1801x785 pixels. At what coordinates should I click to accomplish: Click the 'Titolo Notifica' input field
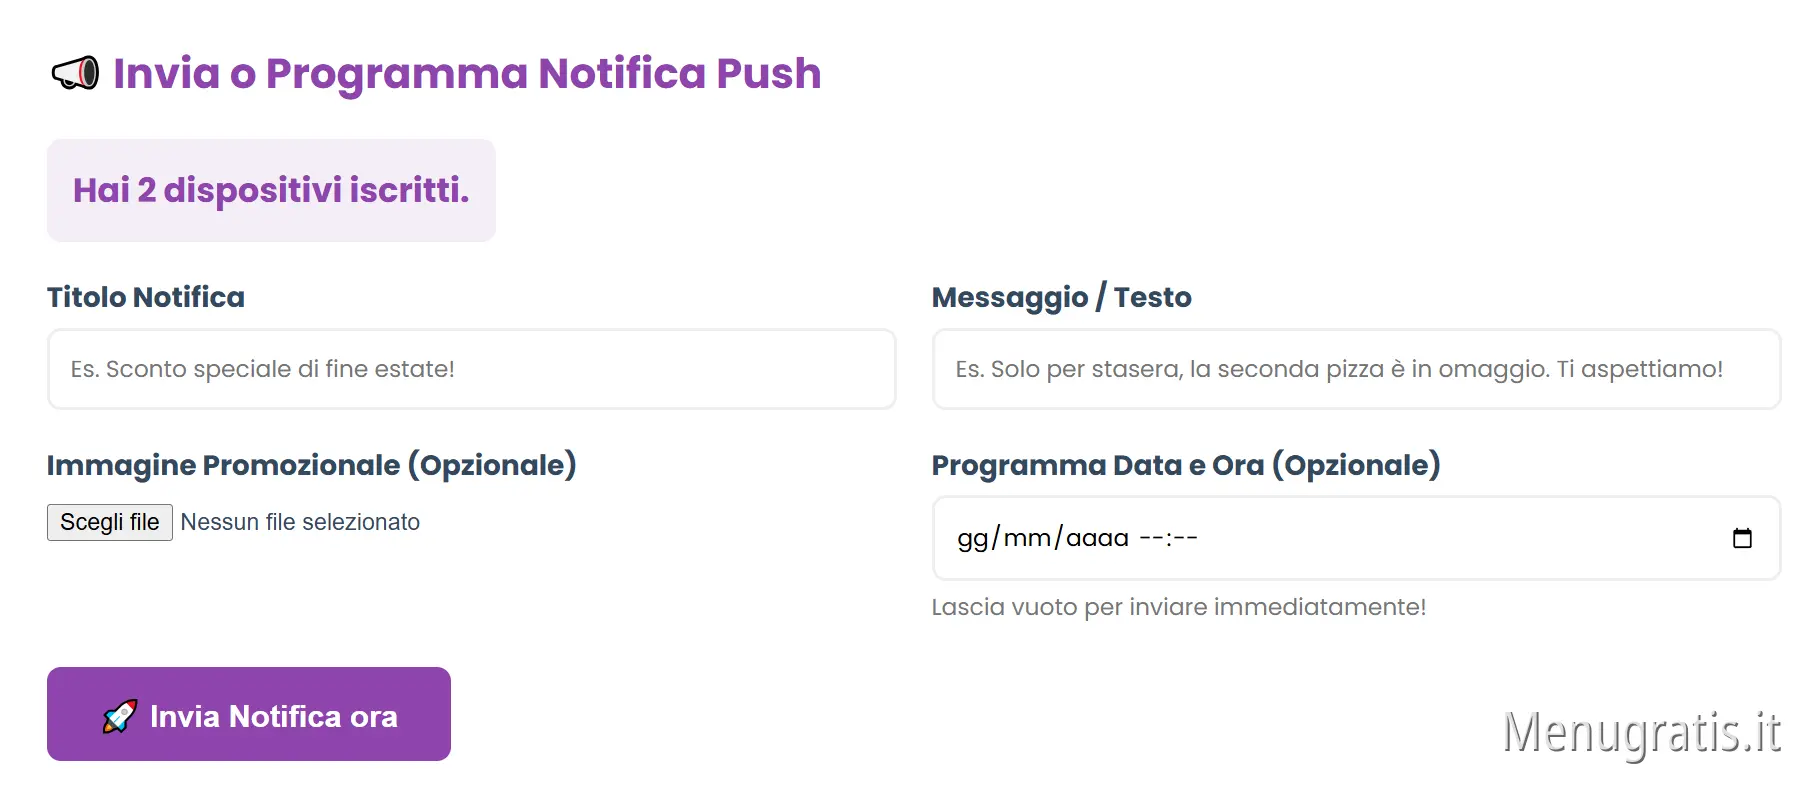(470, 369)
